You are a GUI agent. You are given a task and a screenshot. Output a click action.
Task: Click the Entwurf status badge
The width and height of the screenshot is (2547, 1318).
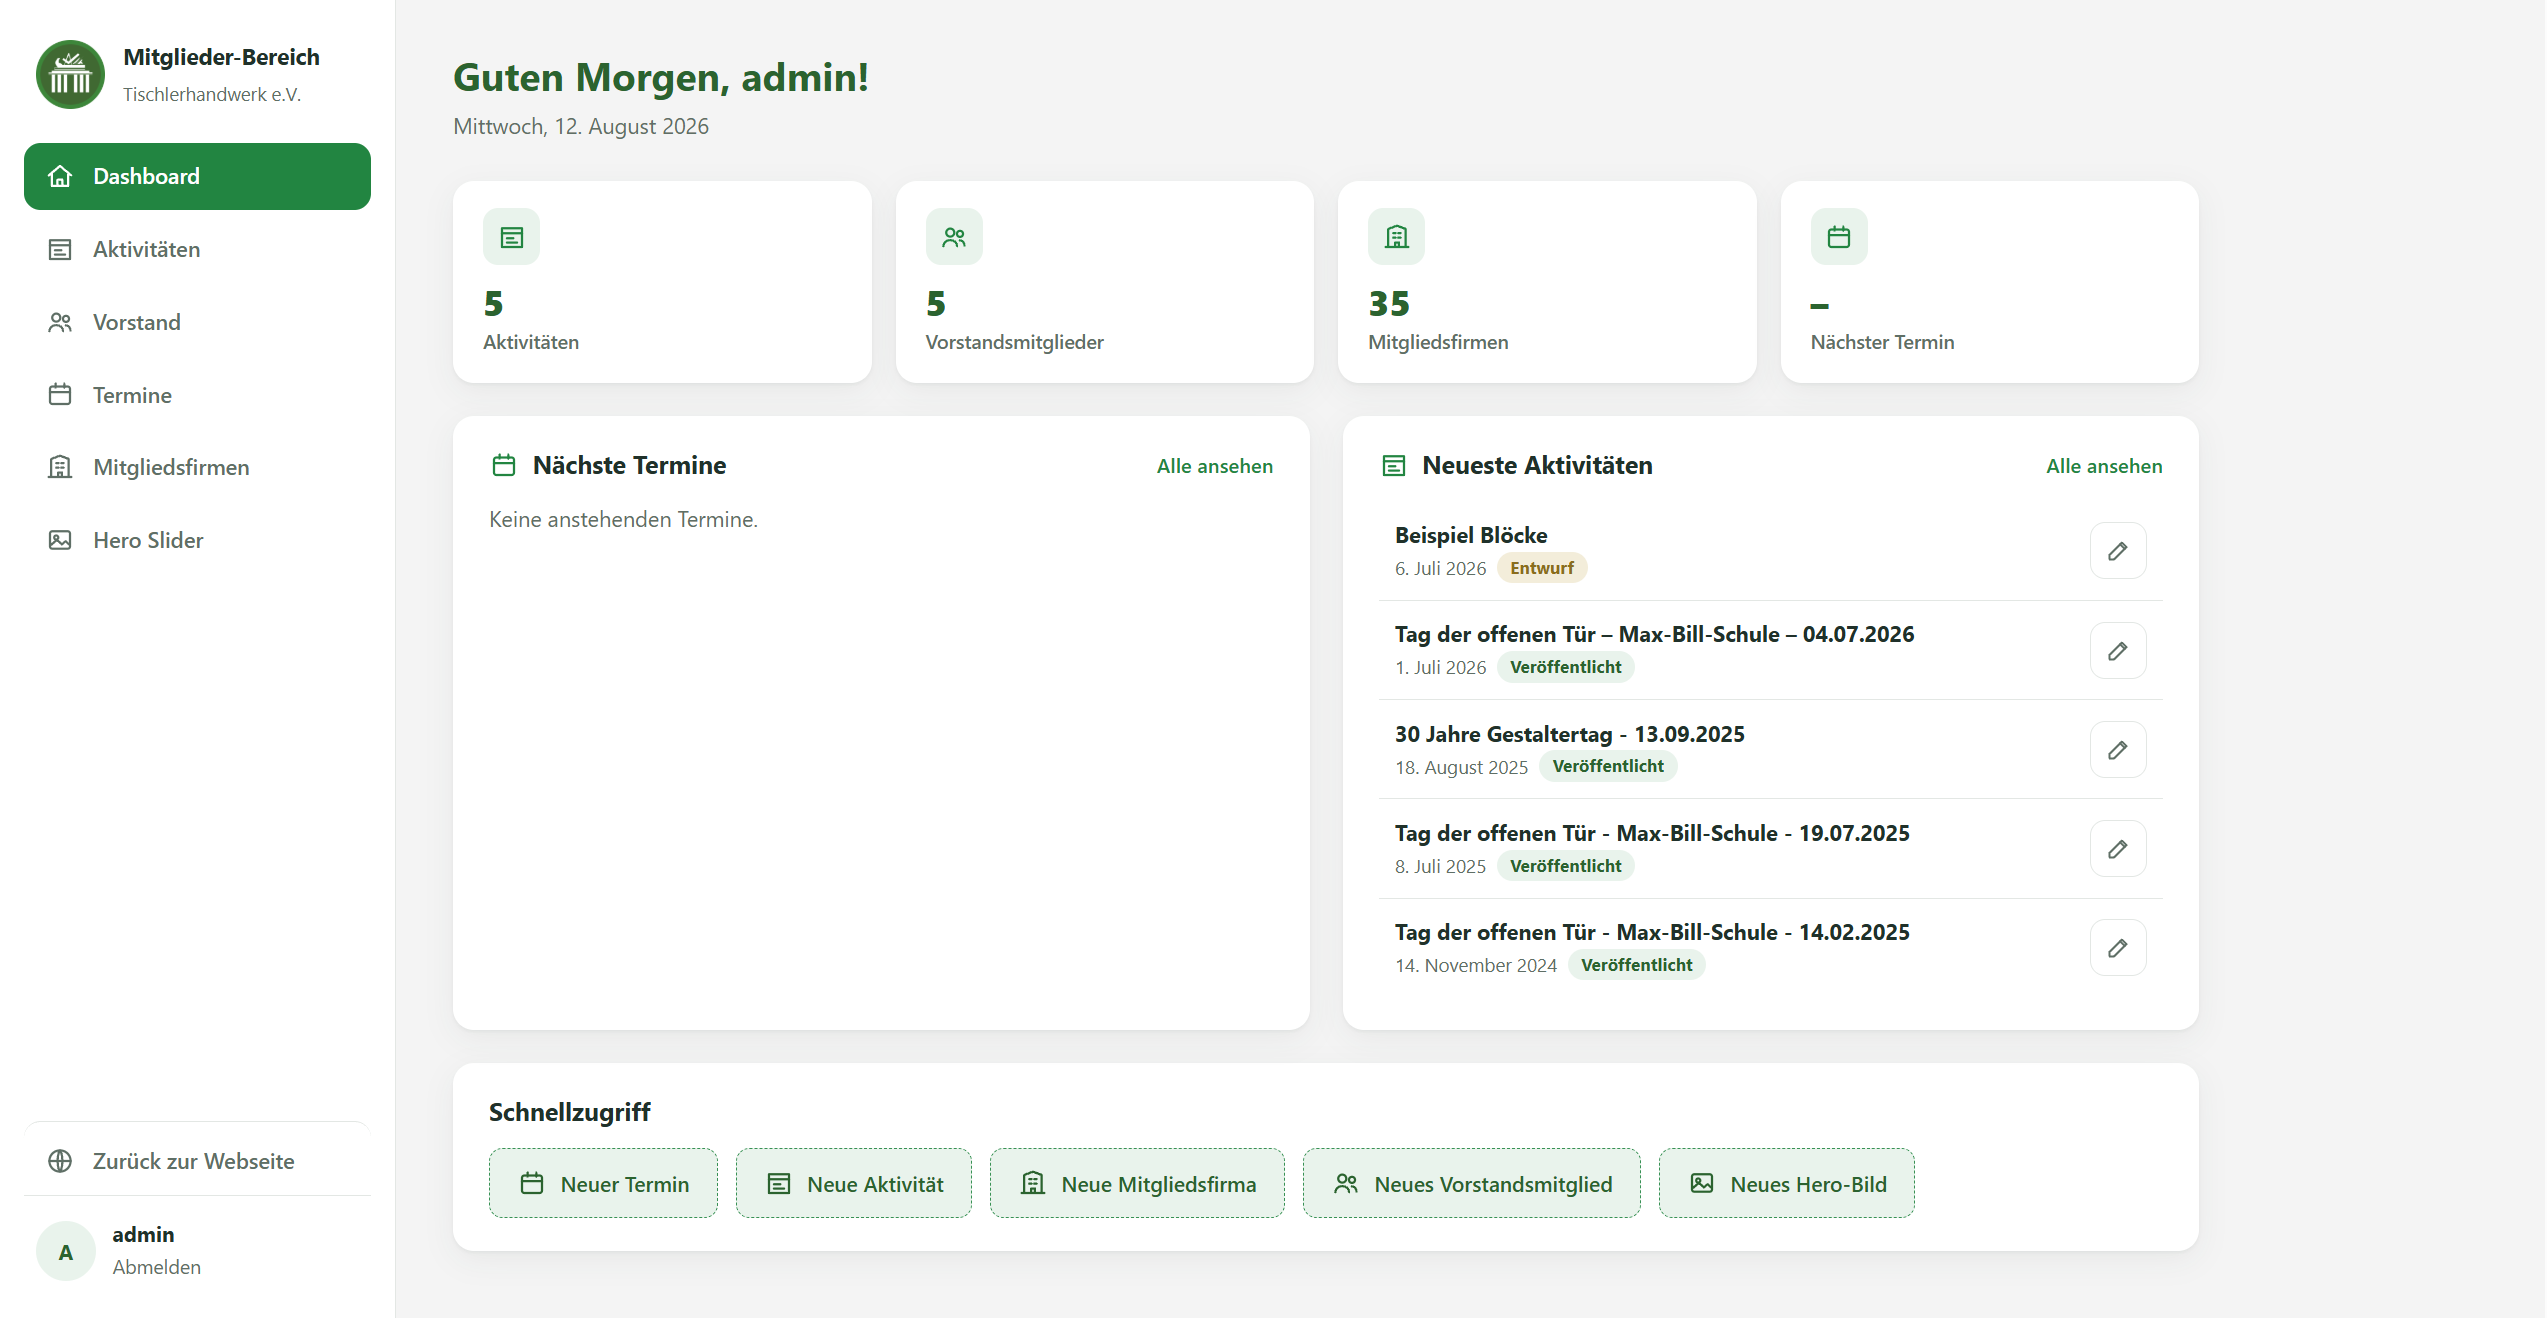click(x=1542, y=568)
